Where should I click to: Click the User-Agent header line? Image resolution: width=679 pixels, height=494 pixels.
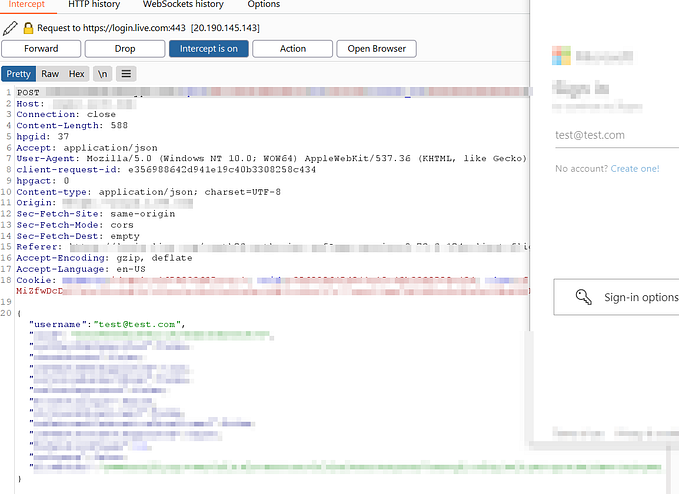272,158
